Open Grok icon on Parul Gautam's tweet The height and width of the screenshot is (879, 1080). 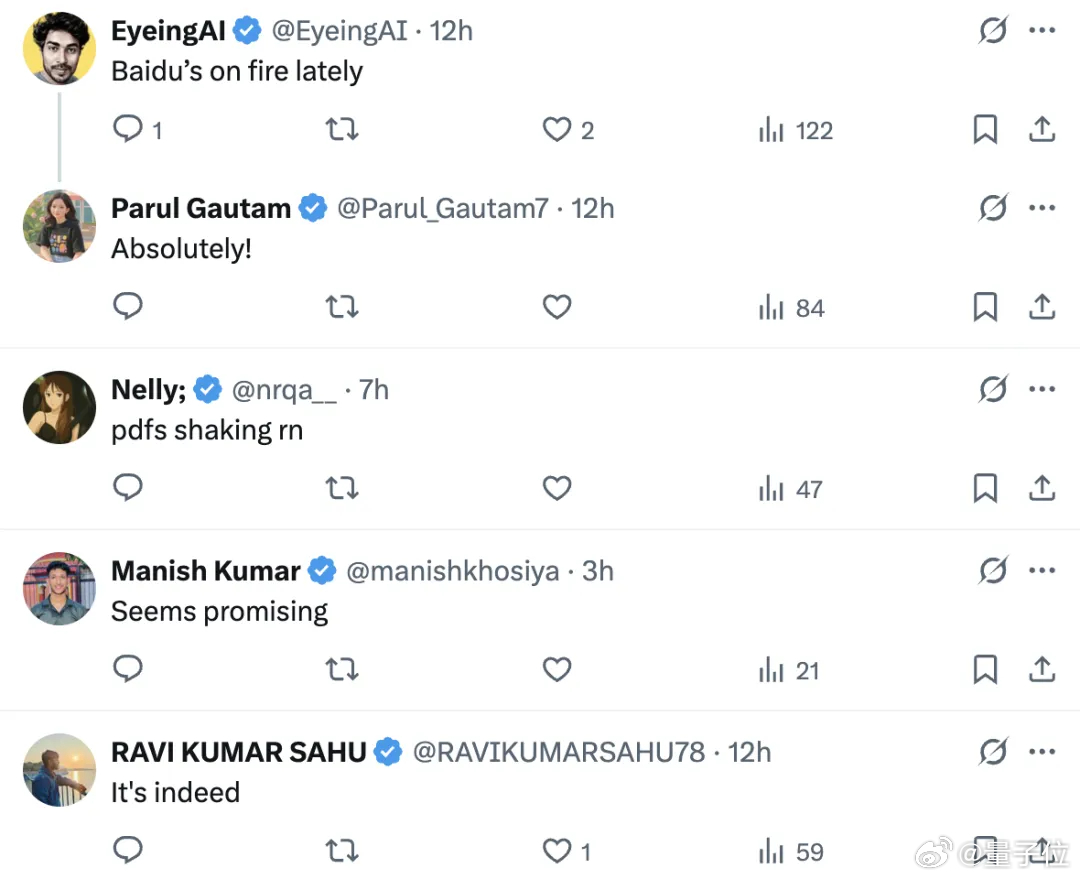coord(992,208)
